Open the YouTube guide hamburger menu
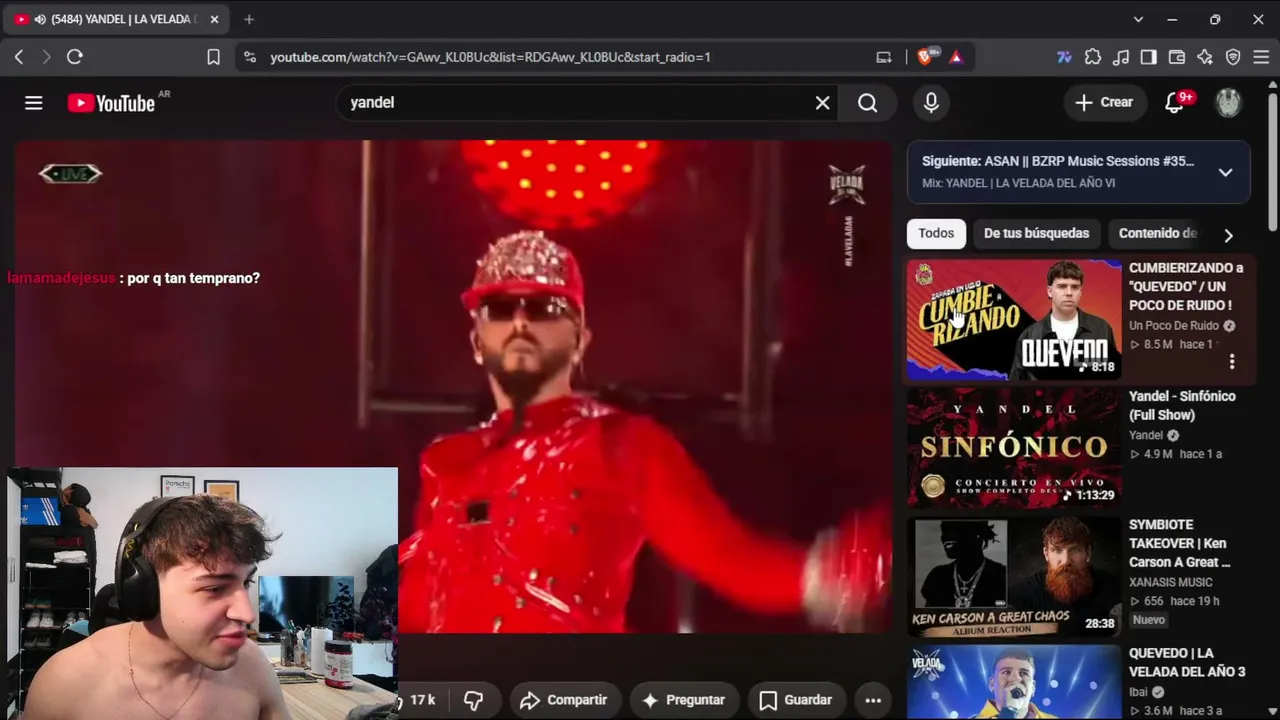The image size is (1280, 720). coord(34,103)
